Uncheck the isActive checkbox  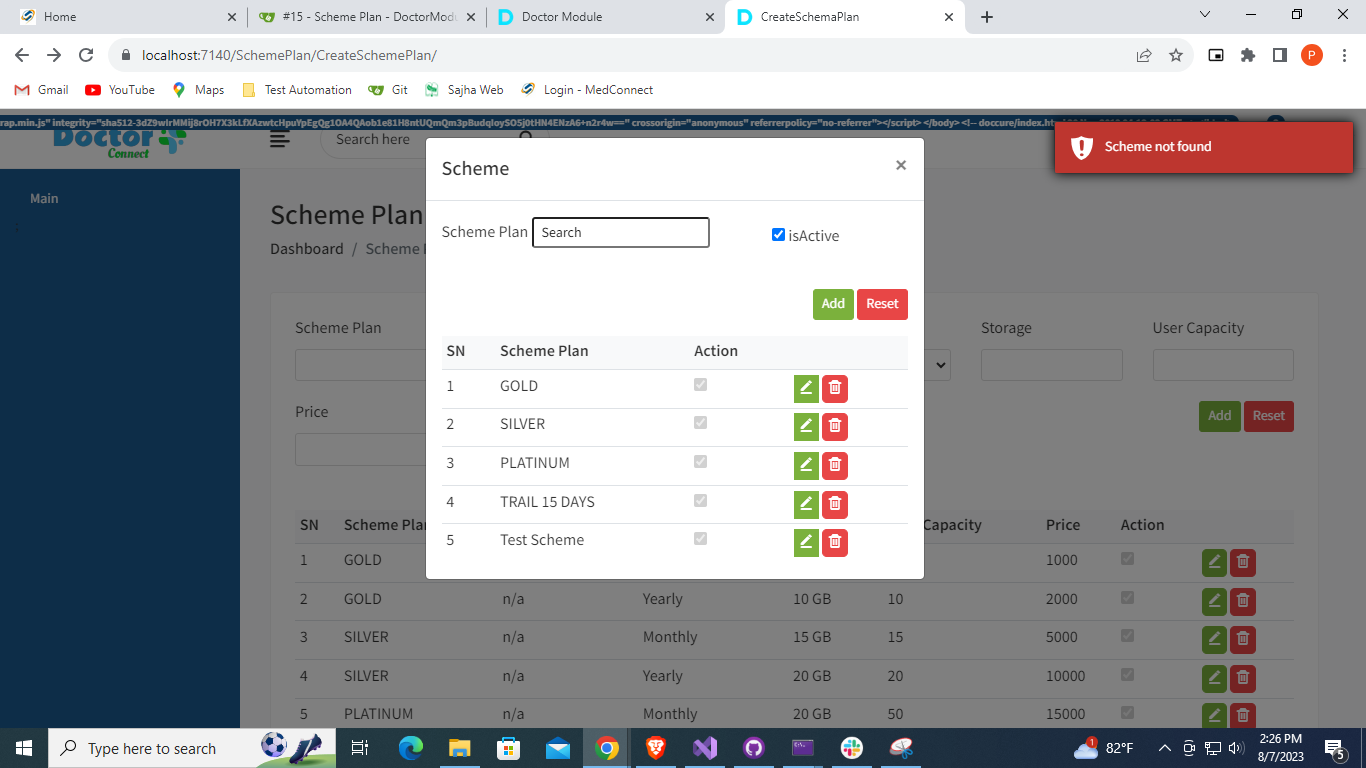tap(778, 235)
